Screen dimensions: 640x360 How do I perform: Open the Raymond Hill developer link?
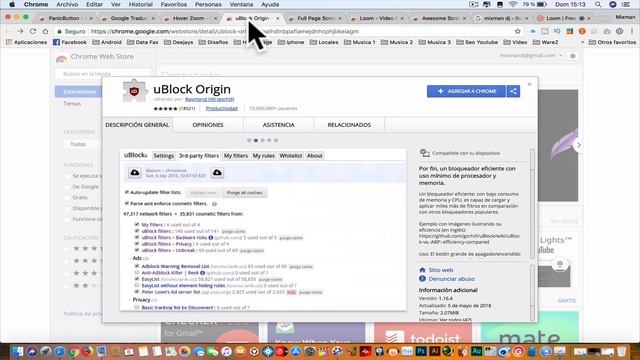pyautogui.click(x=209, y=99)
